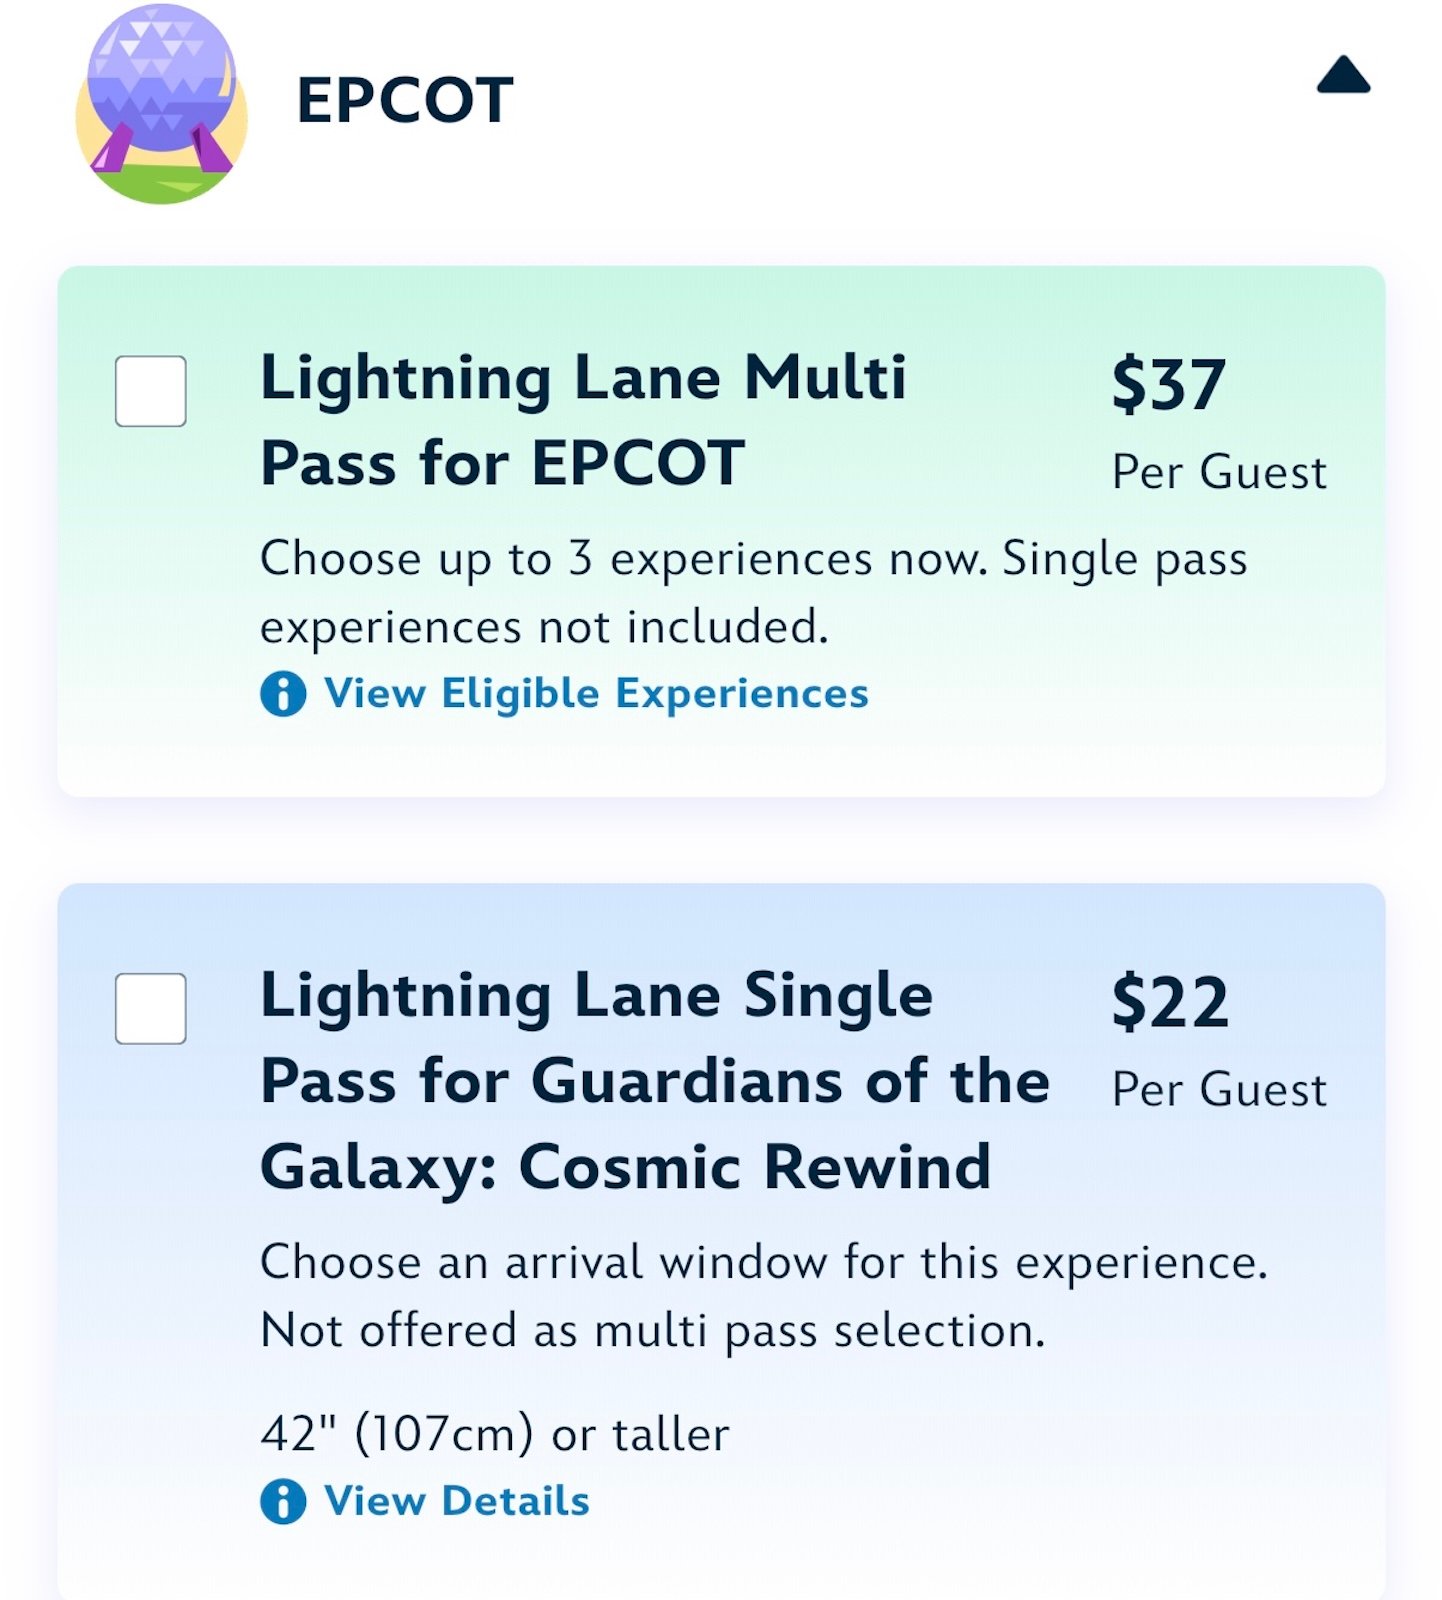The height and width of the screenshot is (1600, 1442).
Task: Tap the EPCOT section heading text
Action: click(405, 101)
